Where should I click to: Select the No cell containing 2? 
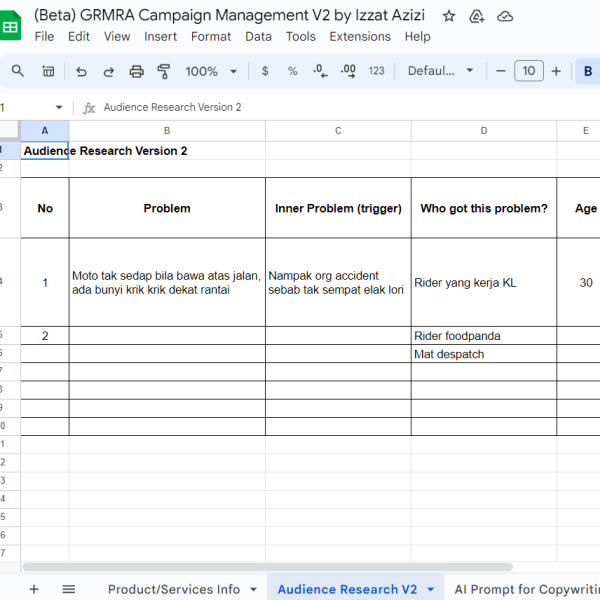point(45,336)
